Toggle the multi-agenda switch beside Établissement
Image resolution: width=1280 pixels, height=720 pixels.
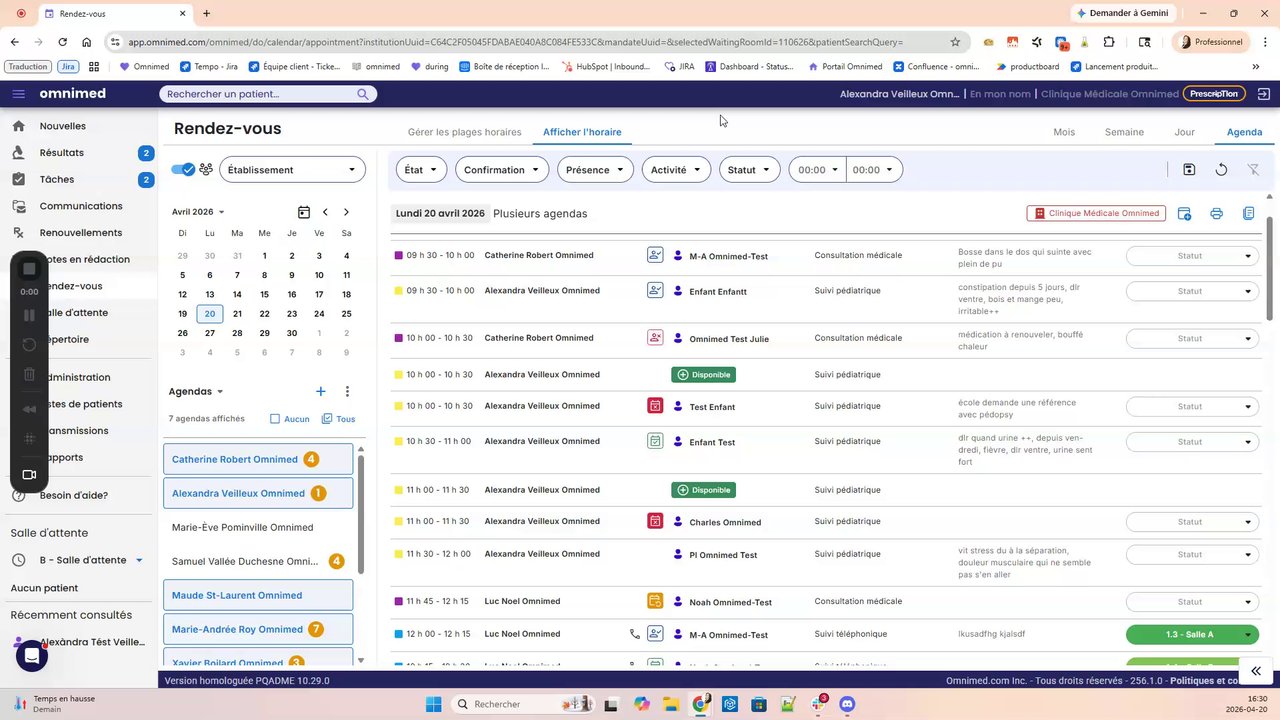coord(183,169)
